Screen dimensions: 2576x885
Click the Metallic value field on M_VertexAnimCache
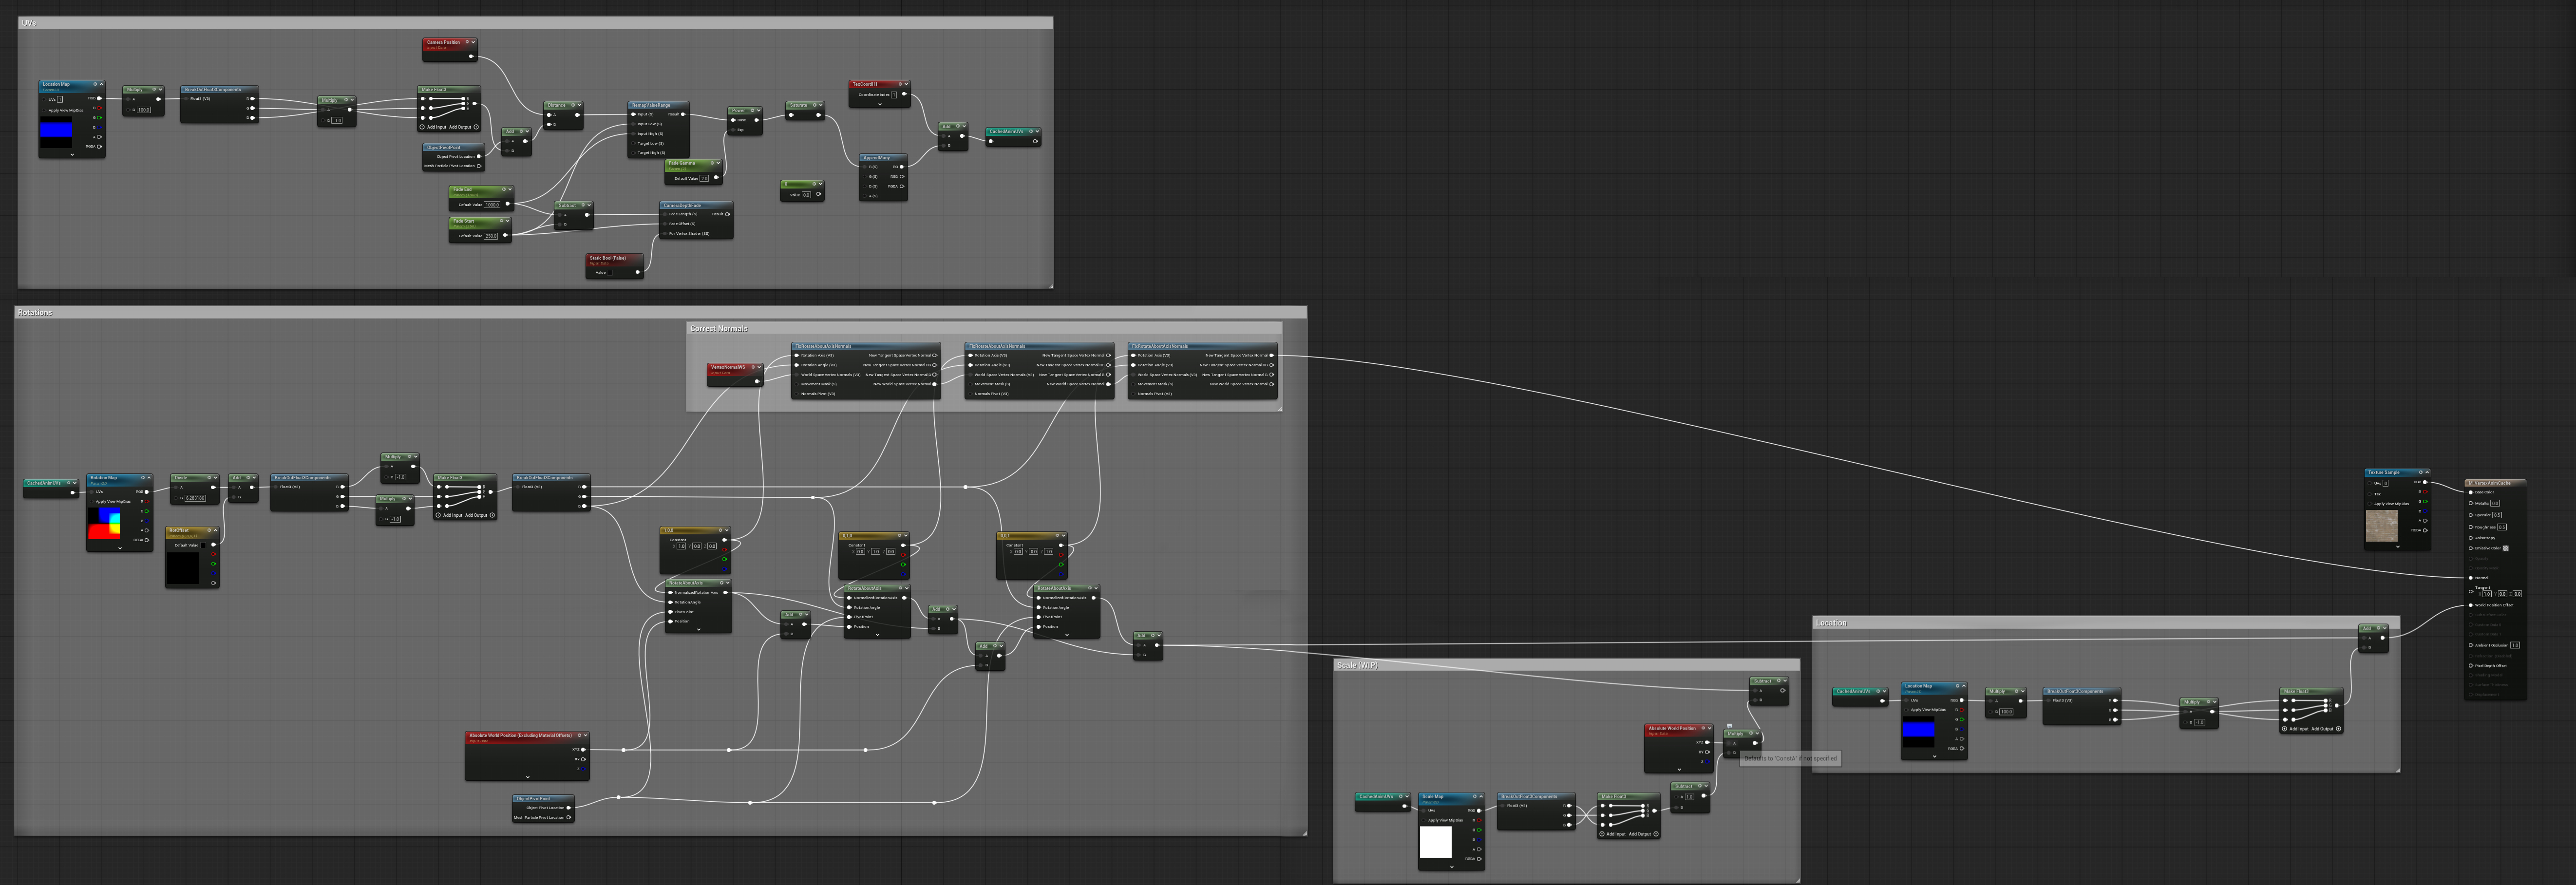pos(2495,503)
